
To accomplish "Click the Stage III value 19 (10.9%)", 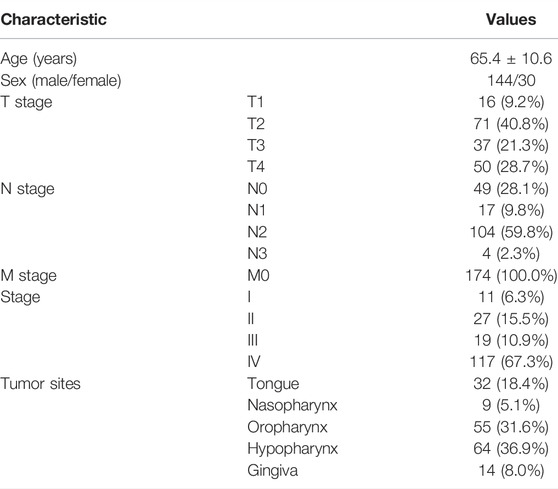I will coord(511,340).
